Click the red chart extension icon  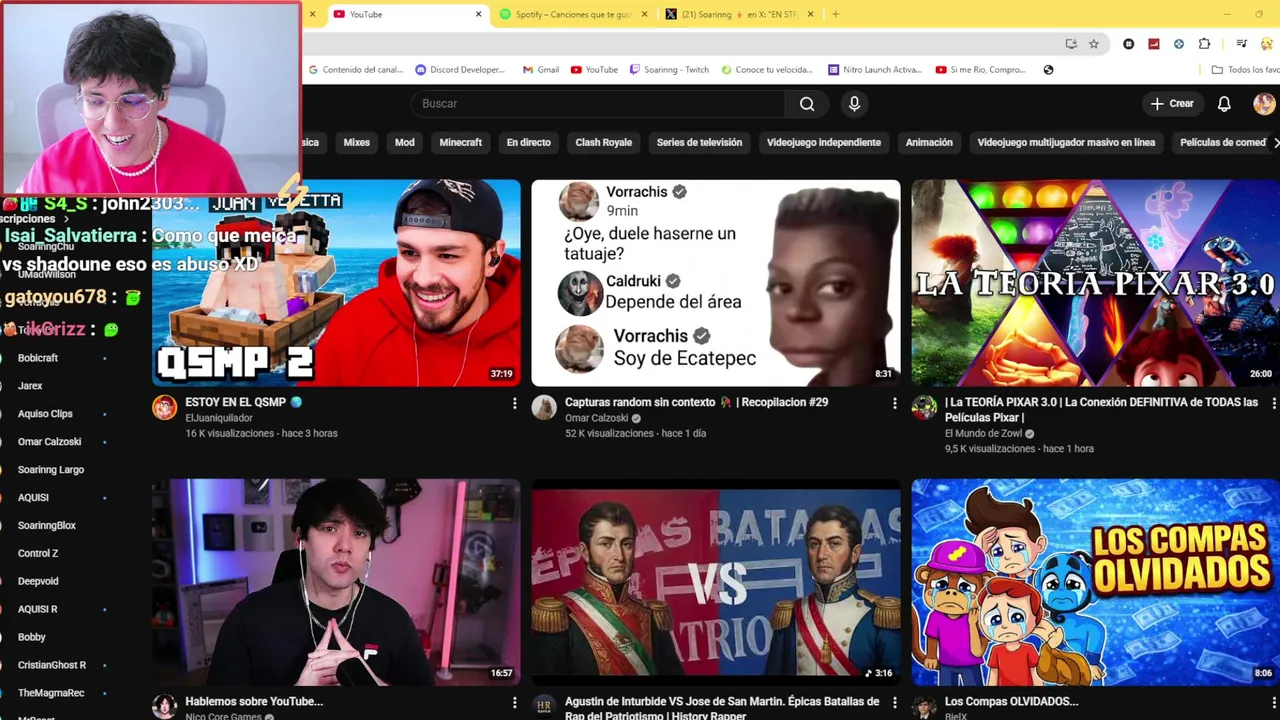tap(1154, 44)
